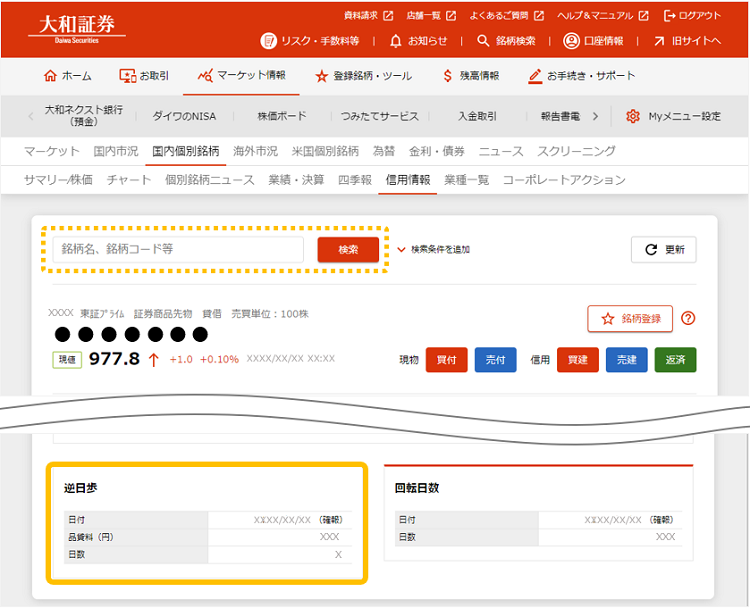The width and height of the screenshot is (750, 608).
Task: Select マーケット情報 in main navigation
Action: pyautogui.click(x=242, y=76)
